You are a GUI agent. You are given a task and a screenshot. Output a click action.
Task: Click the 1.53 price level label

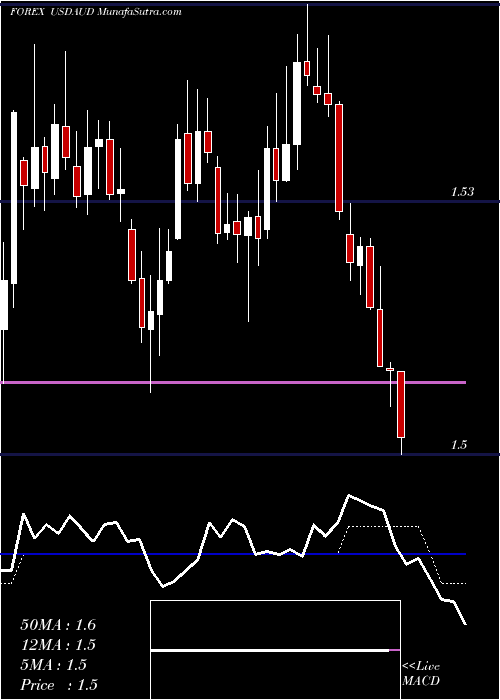tap(462, 192)
